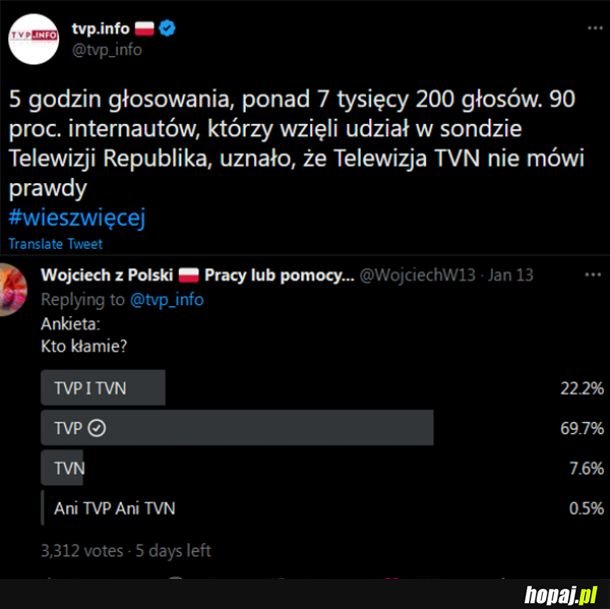The width and height of the screenshot is (610, 609).
Task: Click the @WojciechW13 handle
Action: pos(417,275)
